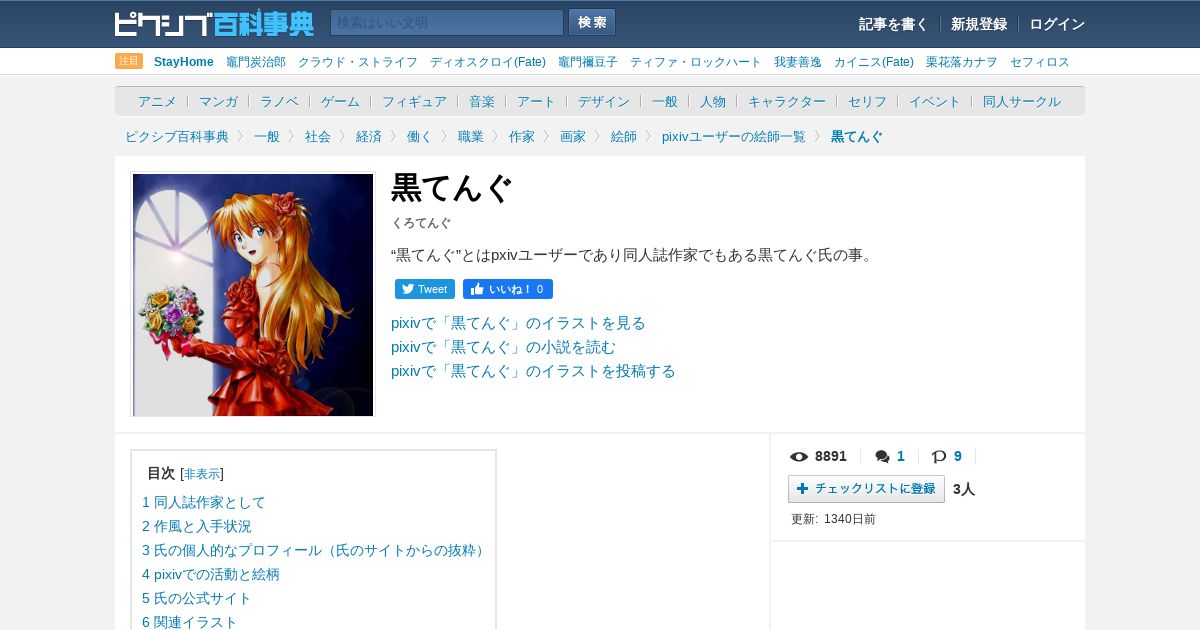Open pixivで「黒てんぐ」の小説を読む link

click(x=503, y=347)
